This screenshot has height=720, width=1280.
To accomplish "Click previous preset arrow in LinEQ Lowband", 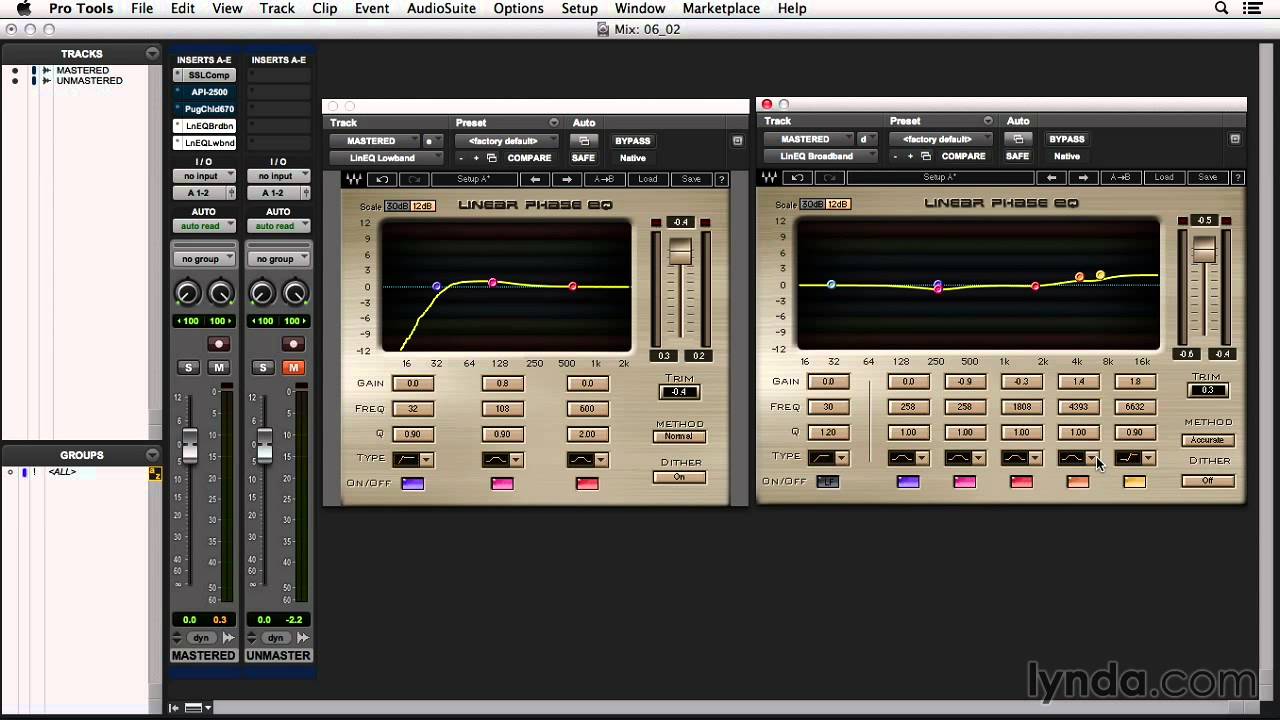I will coord(536,180).
